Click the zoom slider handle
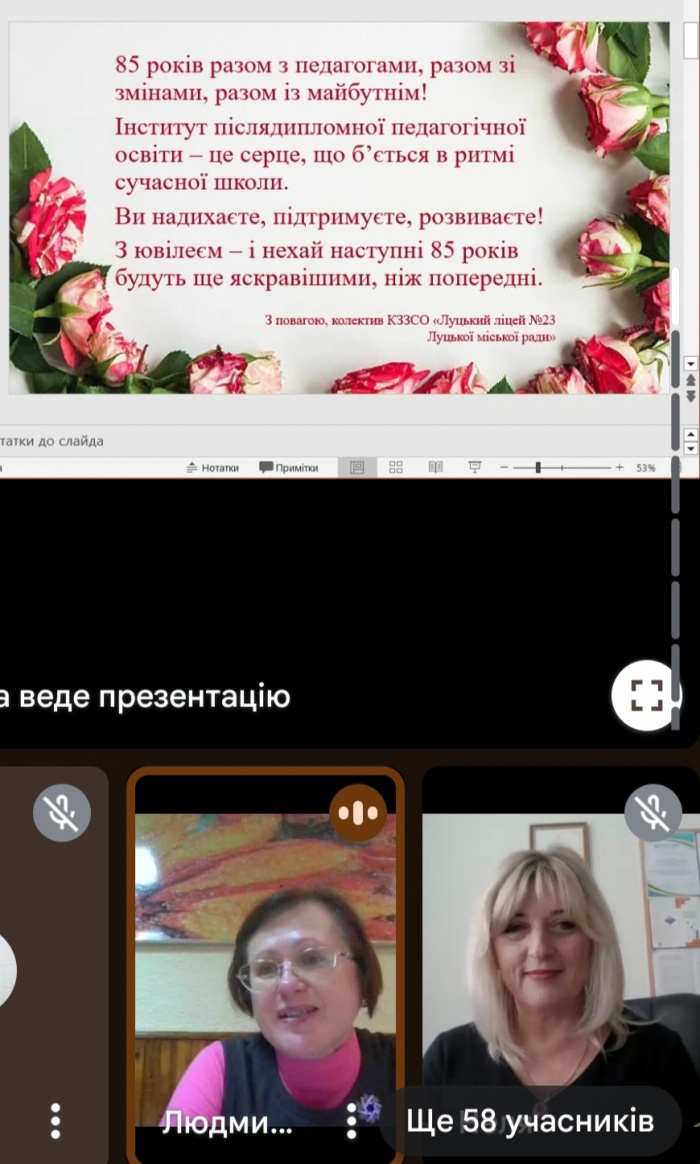700x1164 pixels. click(538, 467)
